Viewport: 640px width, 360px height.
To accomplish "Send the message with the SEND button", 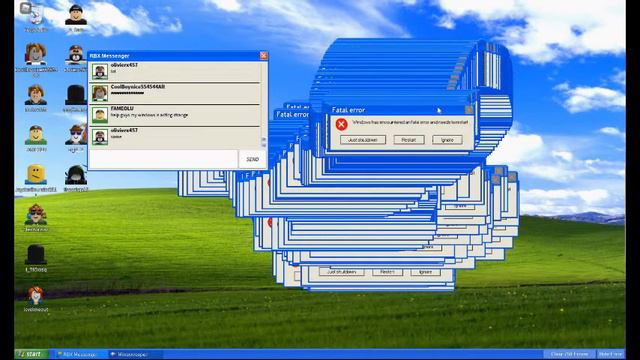I will (x=253, y=159).
